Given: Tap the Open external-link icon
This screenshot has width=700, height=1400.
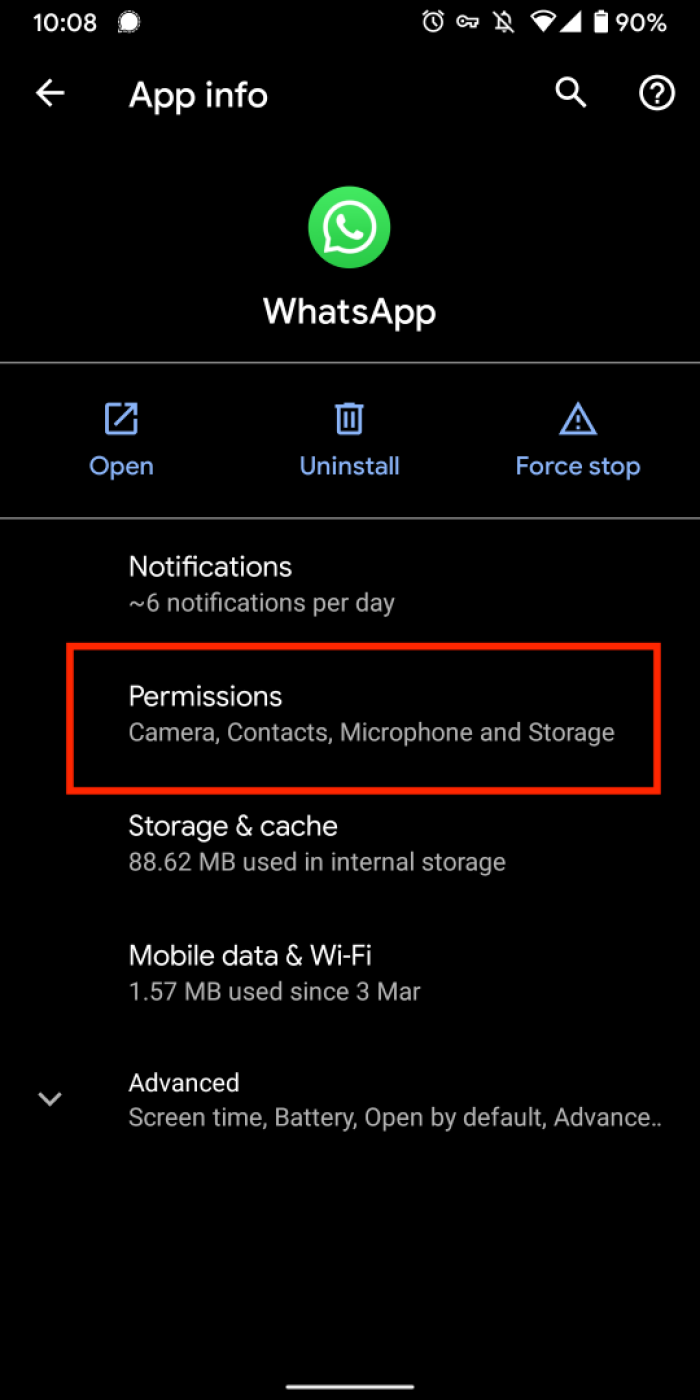Looking at the screenshot, I should (120, 419).
